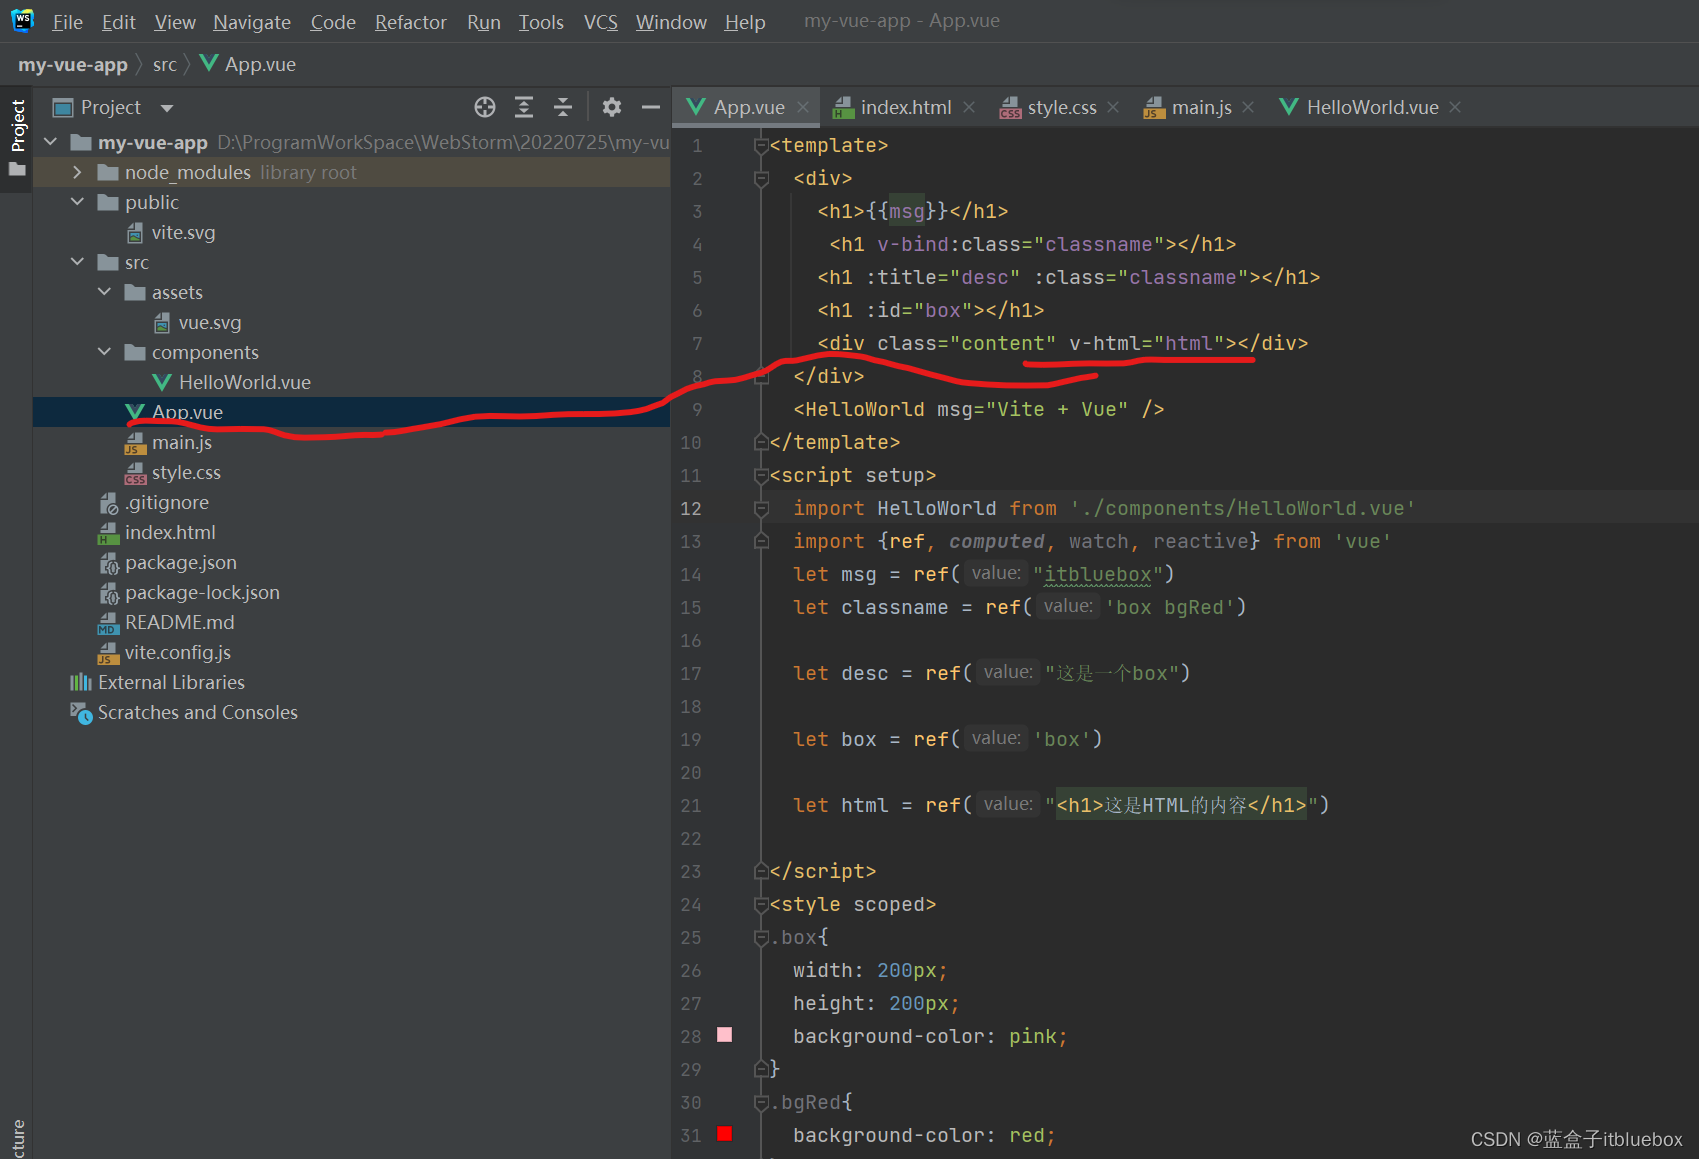The width and height of the screenshot is (1699, 1159).
Task: Open the Tools menu
Action: point(541,22)
